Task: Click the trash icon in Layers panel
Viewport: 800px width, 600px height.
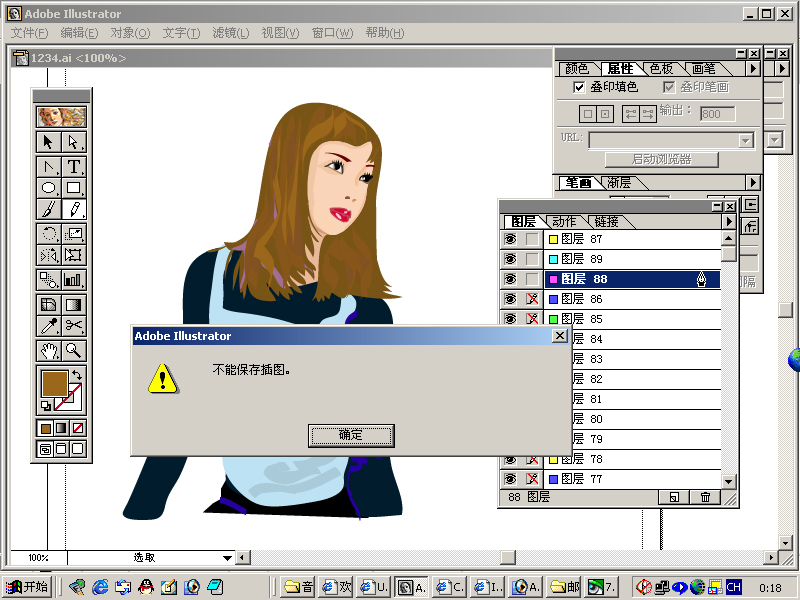Action: (705, 497)
